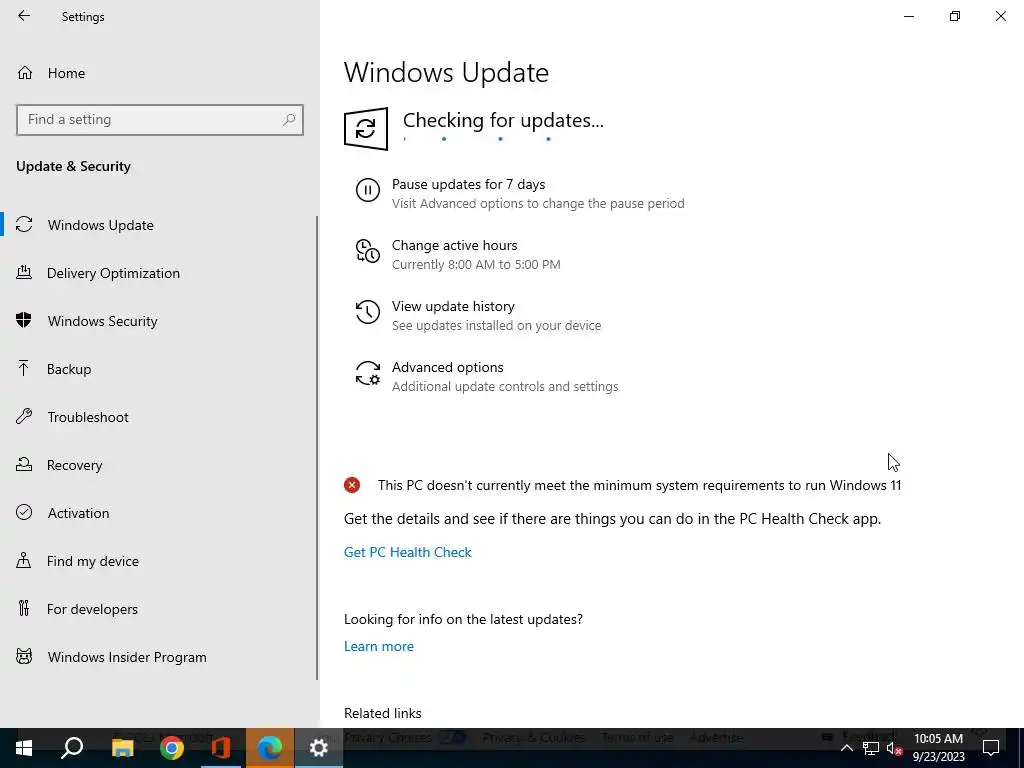The image size is (1024, 768).
Task: Open Microsoft Office from the taskbar
Action: pos(221,748)
